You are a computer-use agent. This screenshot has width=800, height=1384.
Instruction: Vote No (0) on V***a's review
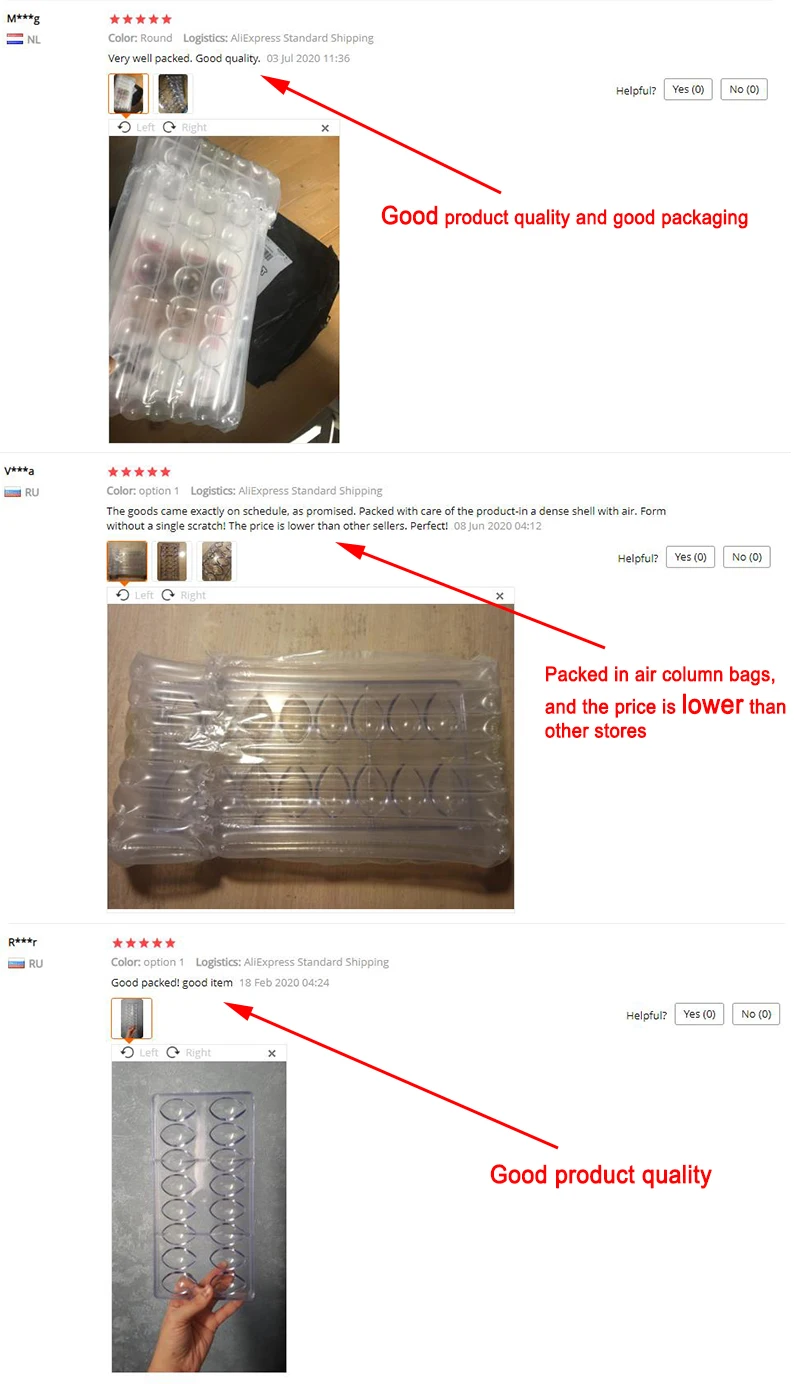tap(746, 557)
